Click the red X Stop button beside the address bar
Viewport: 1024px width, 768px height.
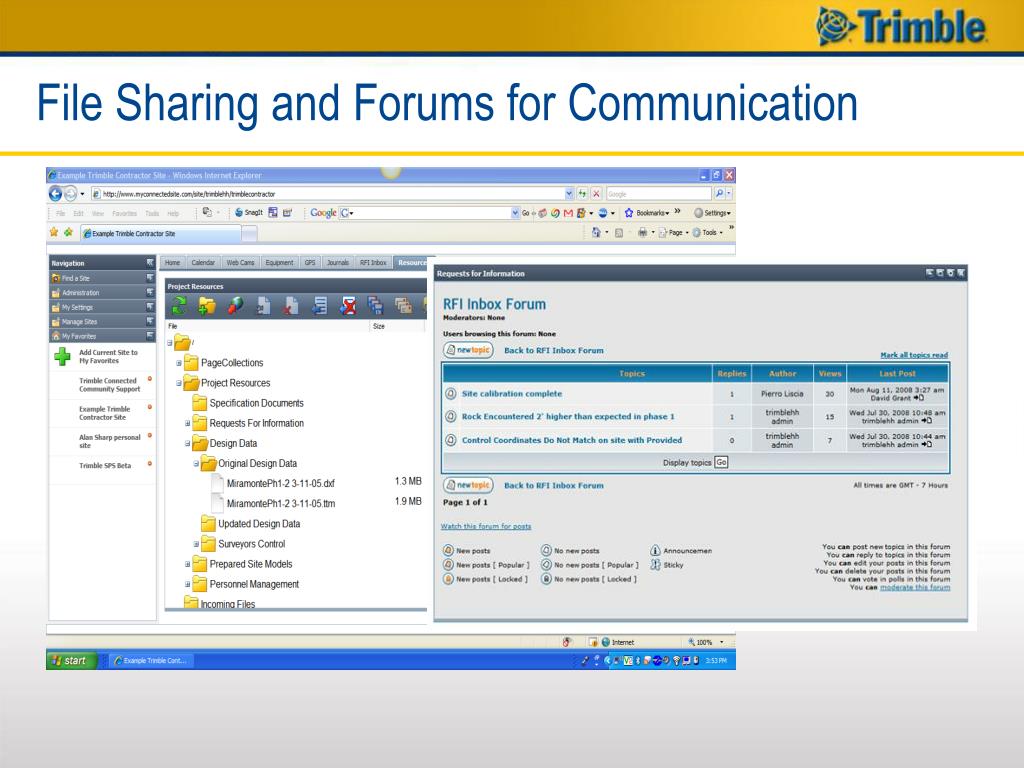596,193
